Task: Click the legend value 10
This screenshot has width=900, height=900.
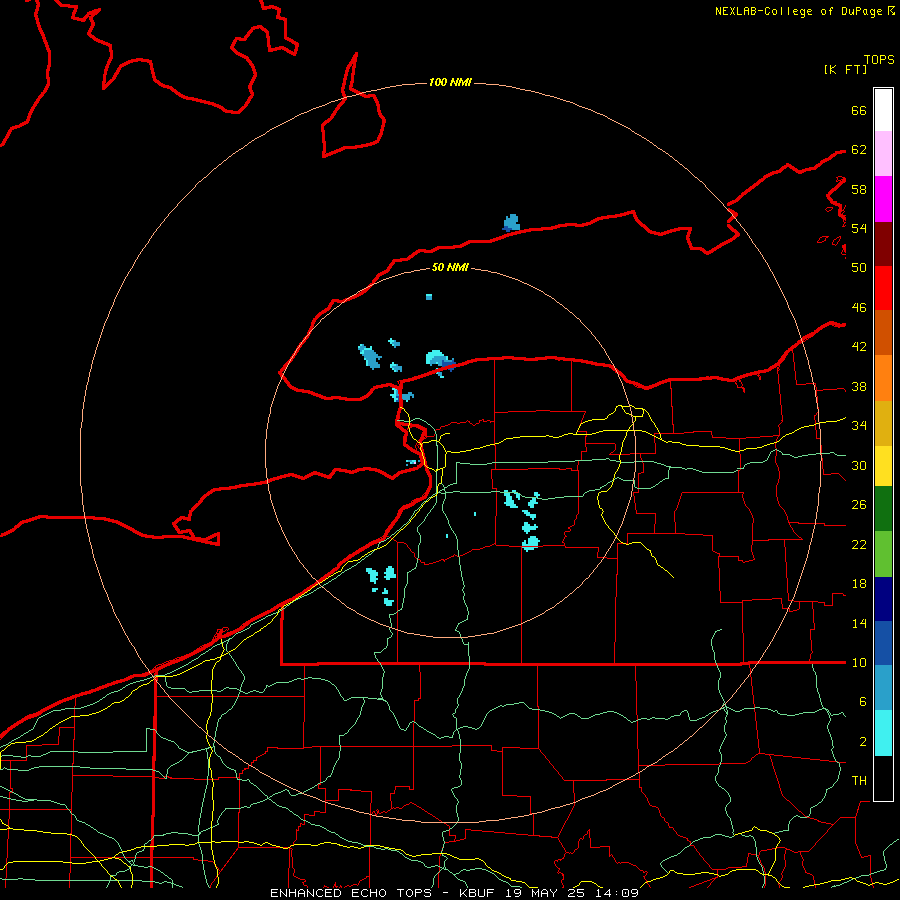Action: pos(859,663)
